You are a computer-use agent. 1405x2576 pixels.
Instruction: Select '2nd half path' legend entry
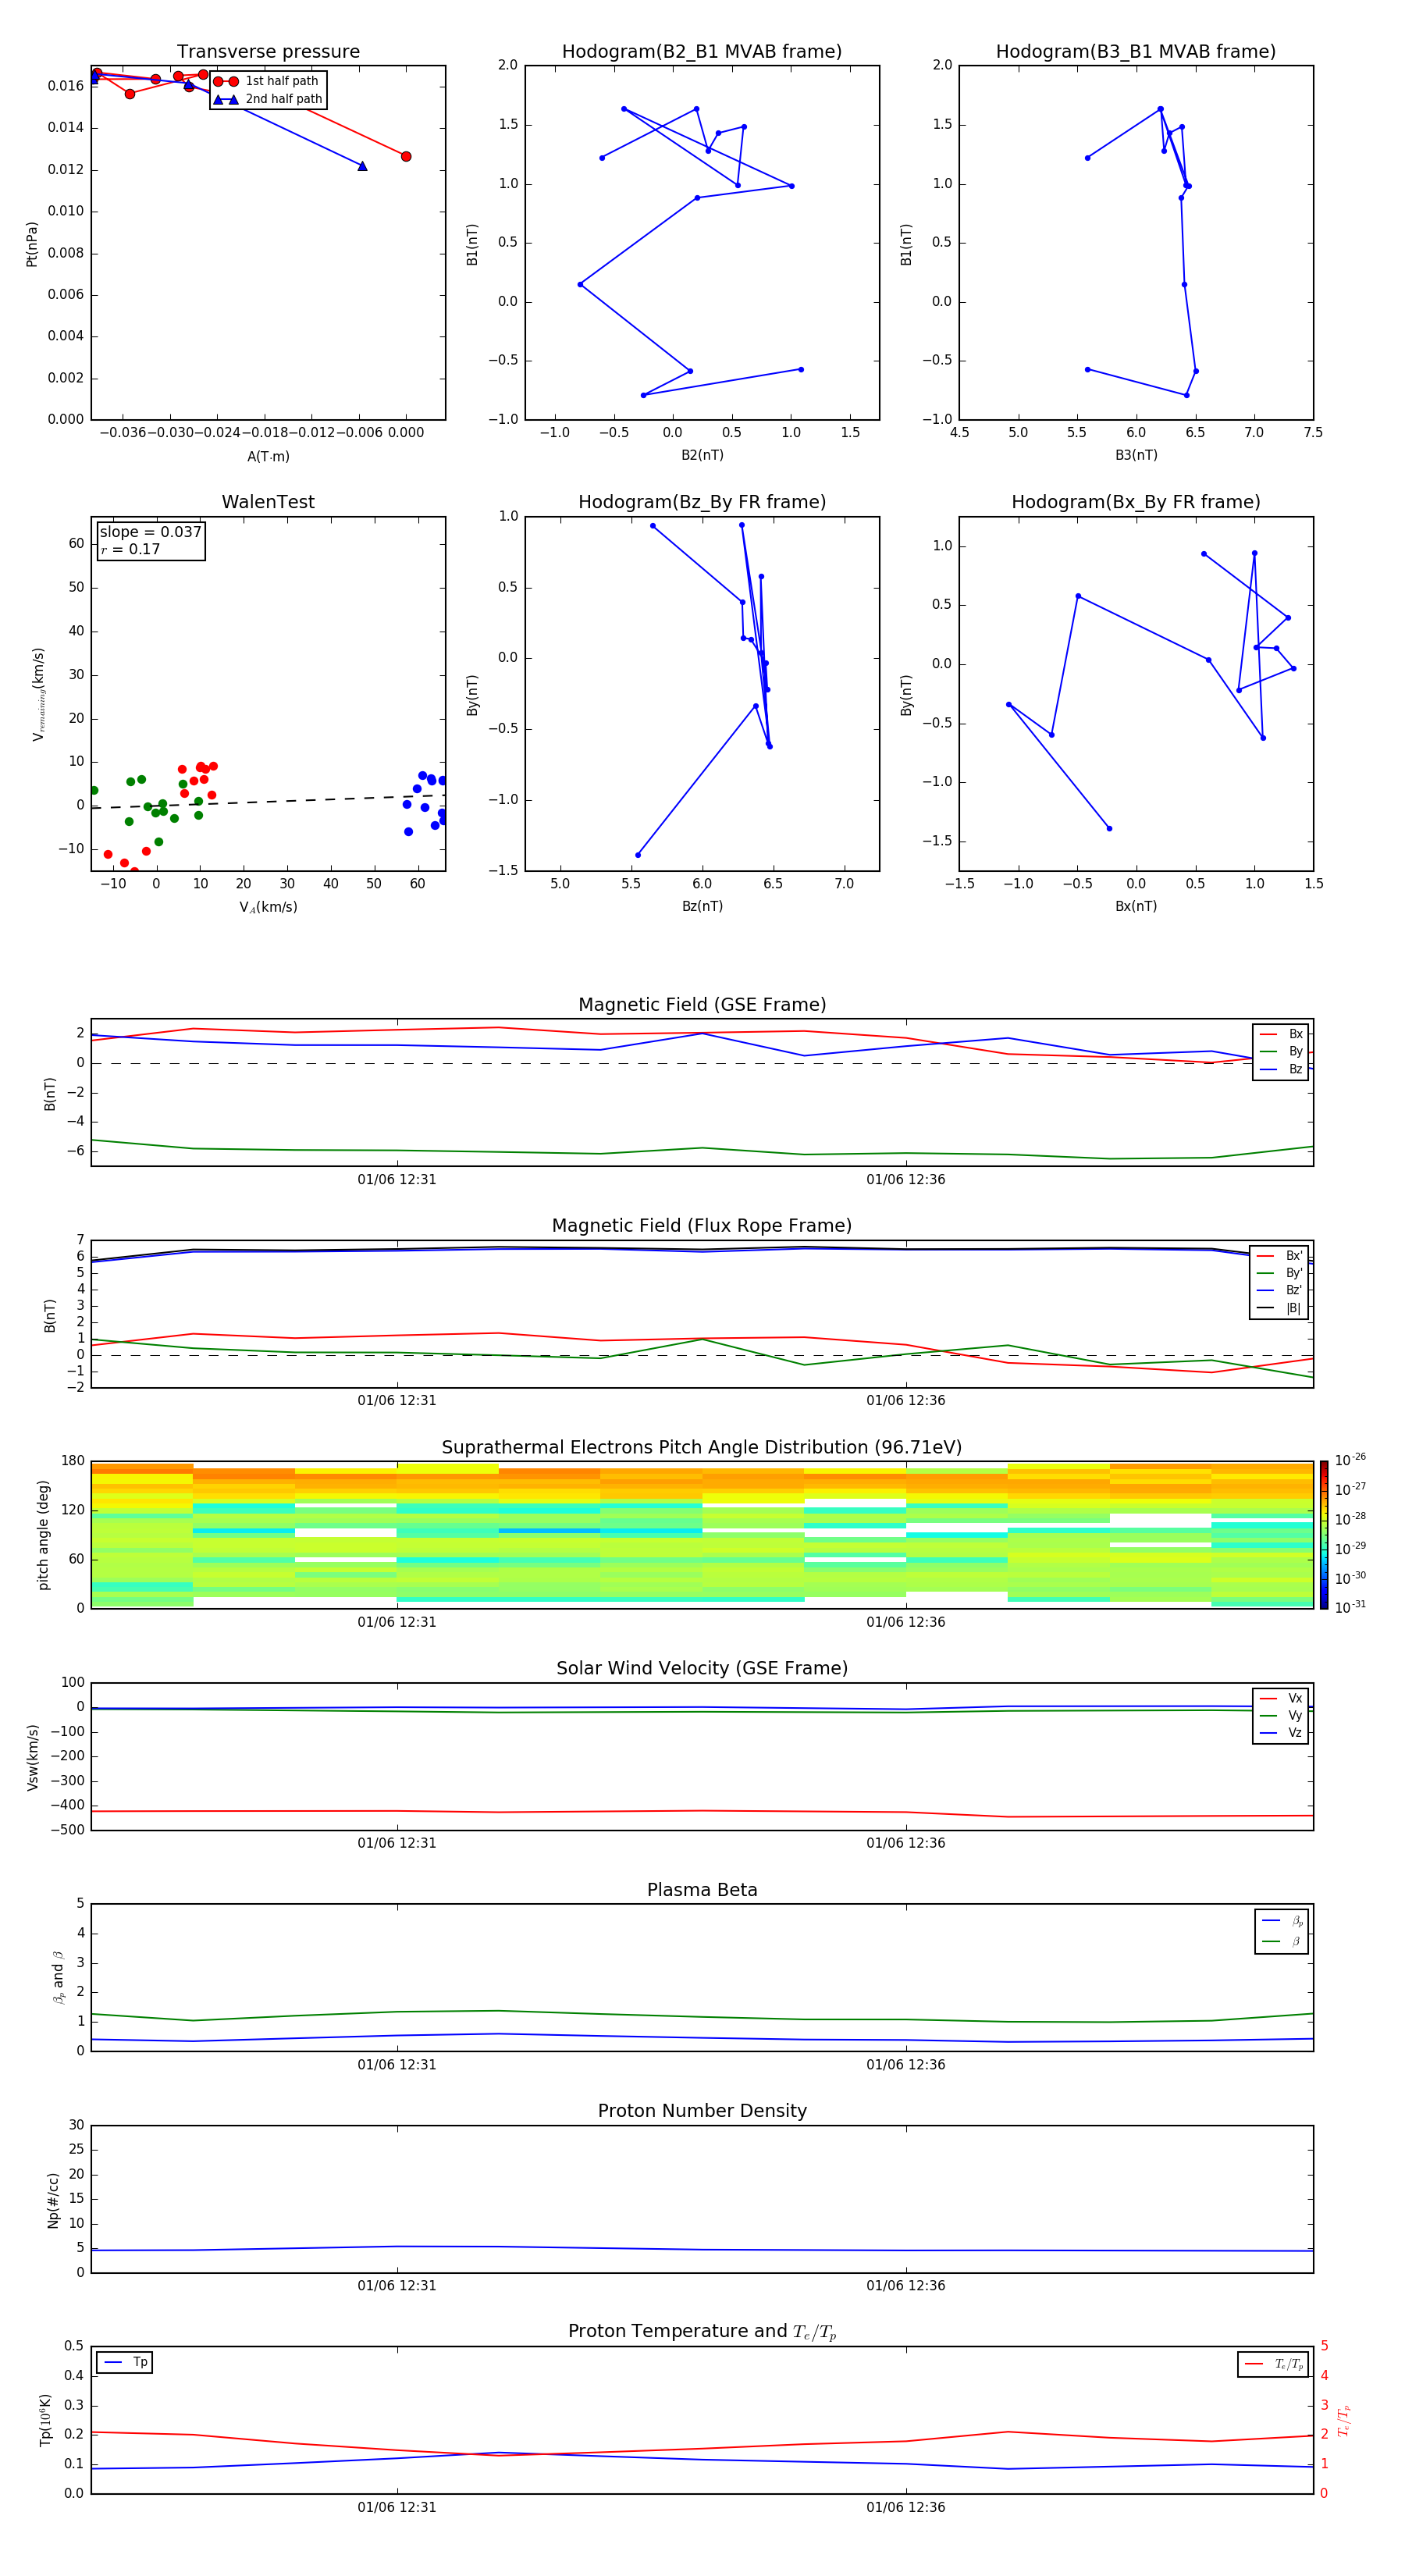(x=268, y=99)
